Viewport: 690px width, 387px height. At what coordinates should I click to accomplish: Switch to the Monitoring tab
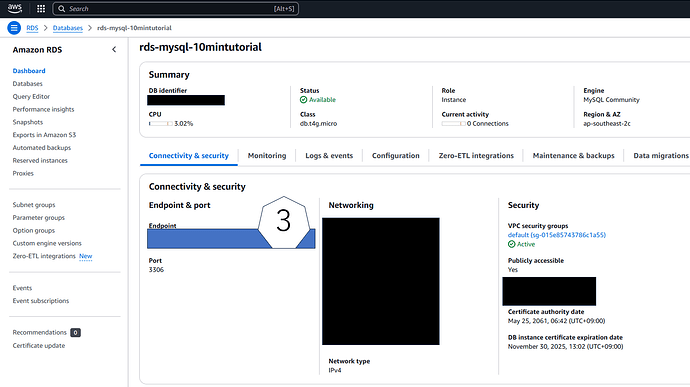coord(267,155)
